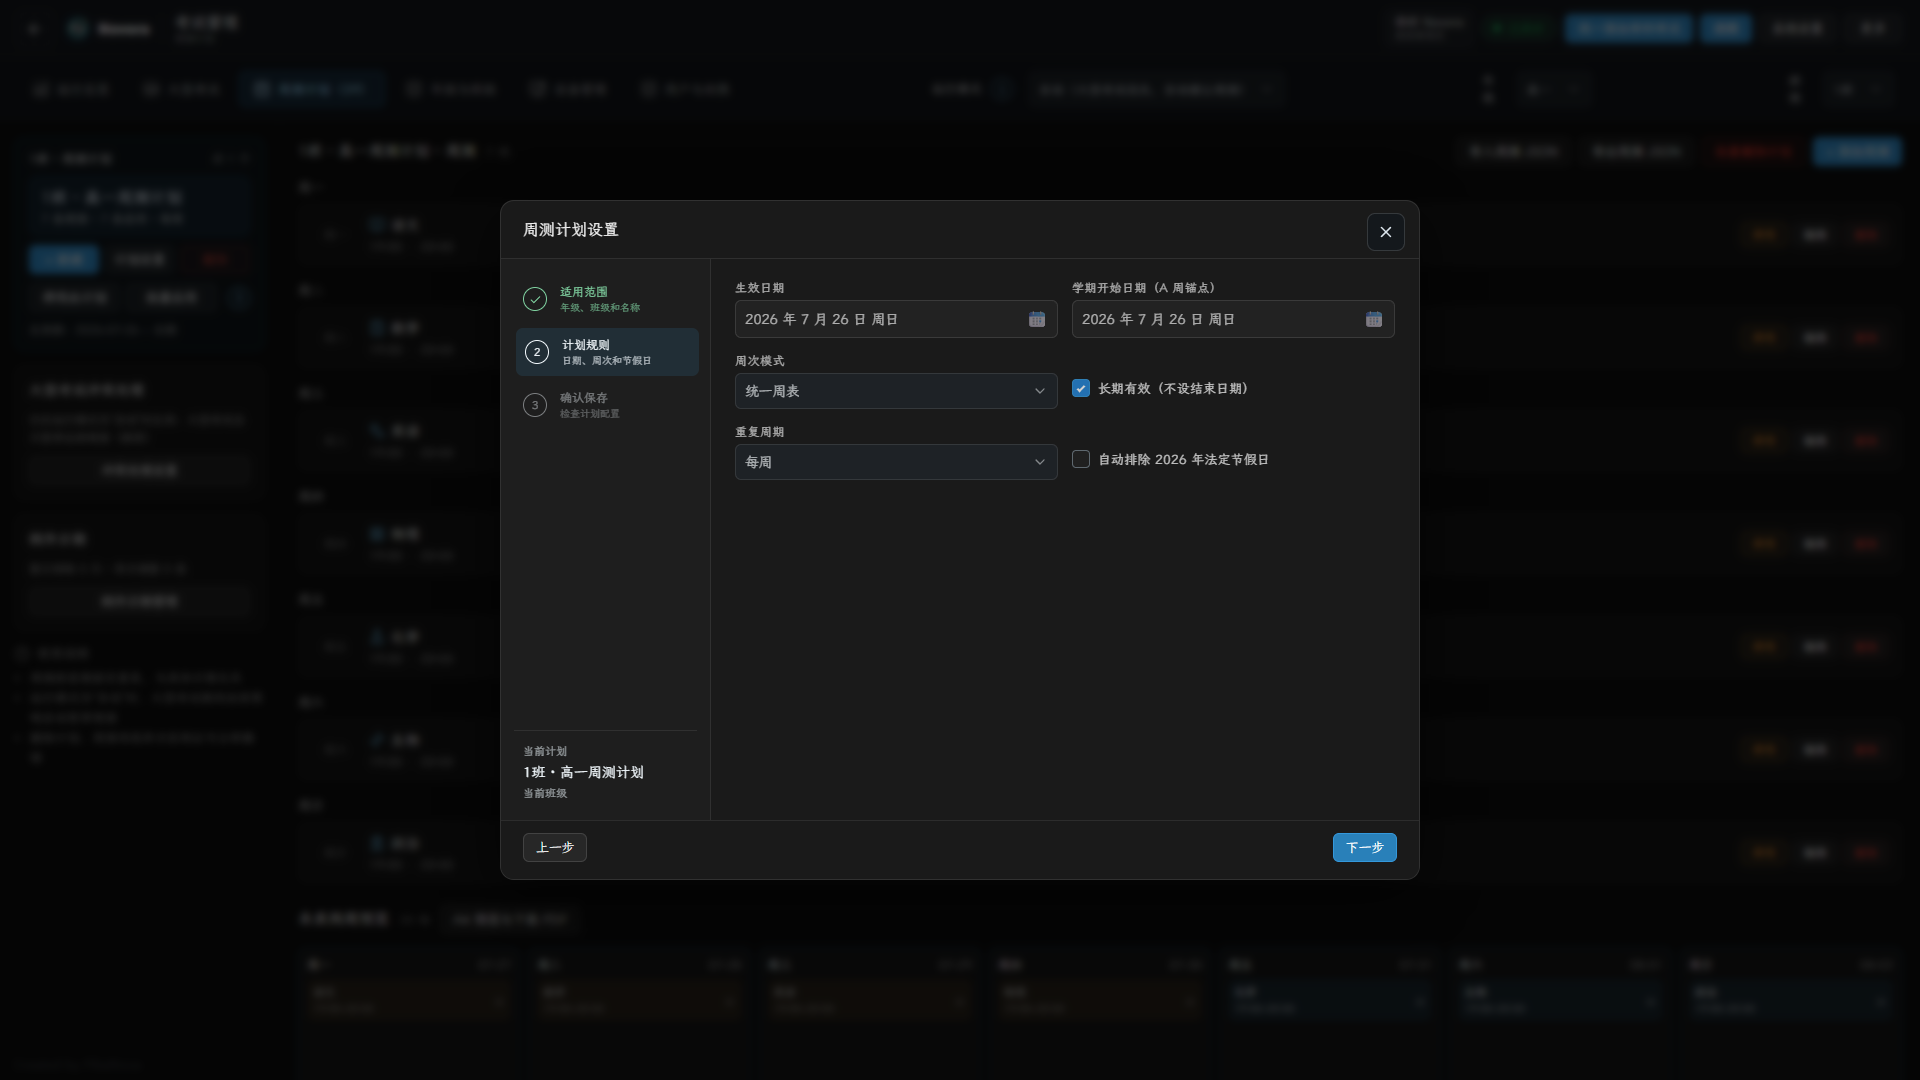Screen dimensions: 1920x1080
Task: Click the step 2 circle icon
Action: pos(537,352)
